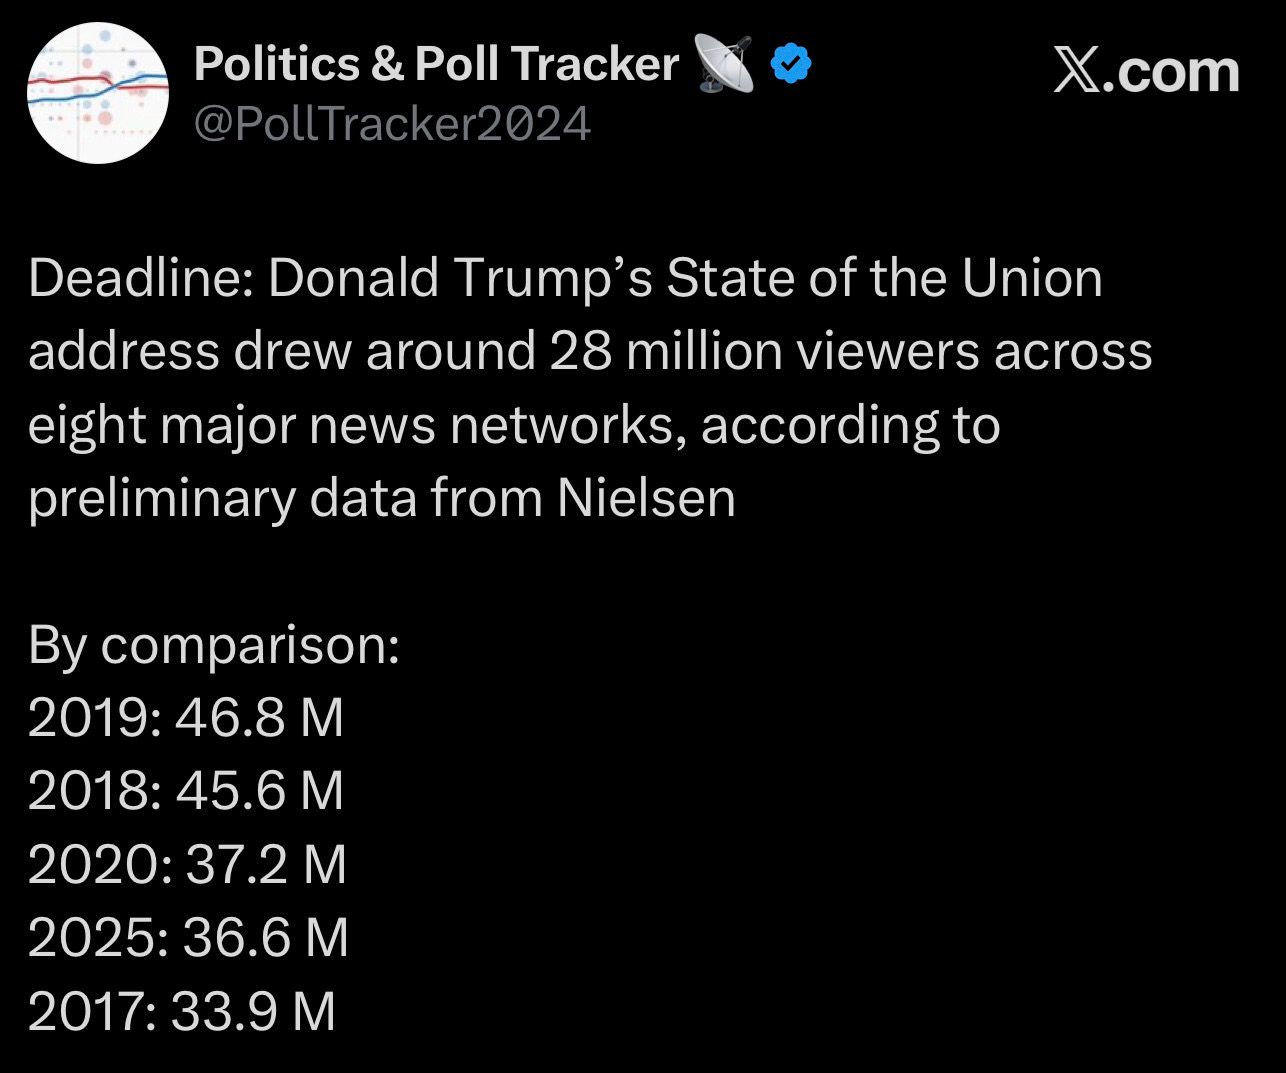Click the Politics & Poll Tracker profile avatar
This screenshot has width=1286, height=1073.
tap(96, 92)
